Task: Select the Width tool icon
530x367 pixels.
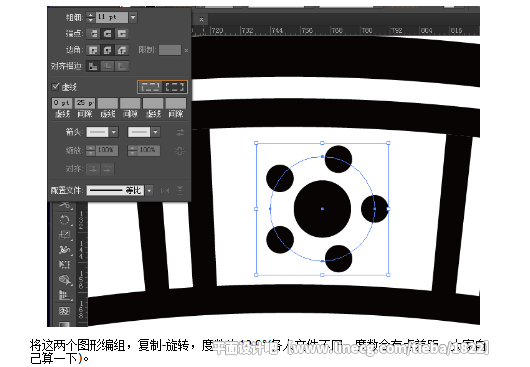Action: tap(64, 250)
